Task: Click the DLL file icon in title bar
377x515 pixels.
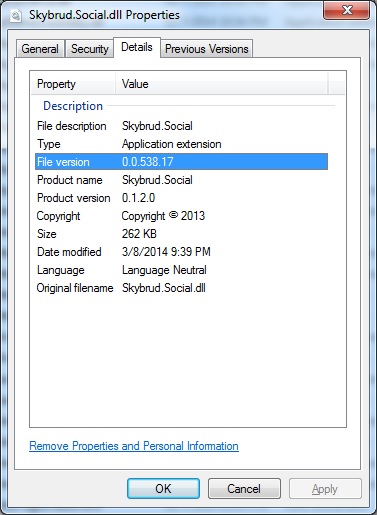Action: tap(16, 15)
